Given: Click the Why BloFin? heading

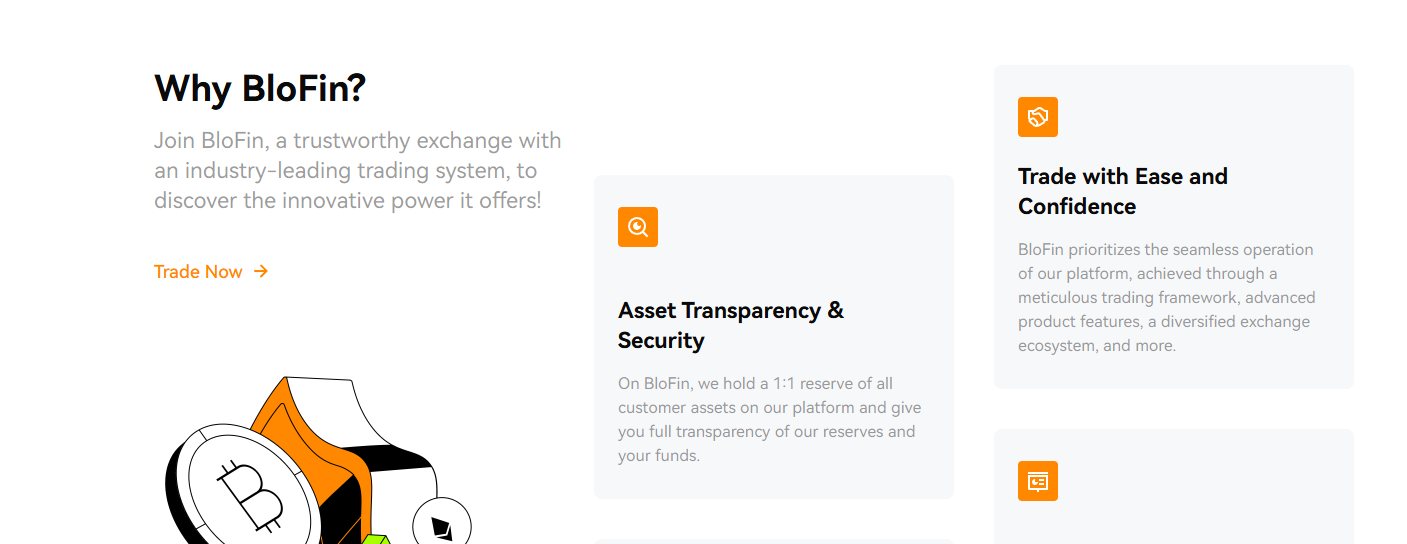Looking at the screenshot, I should coord(260,89).
